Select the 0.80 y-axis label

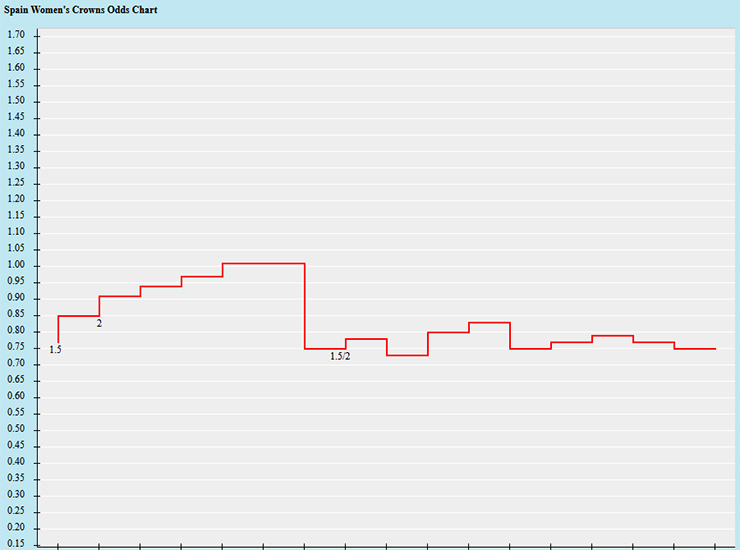point(16,330)
